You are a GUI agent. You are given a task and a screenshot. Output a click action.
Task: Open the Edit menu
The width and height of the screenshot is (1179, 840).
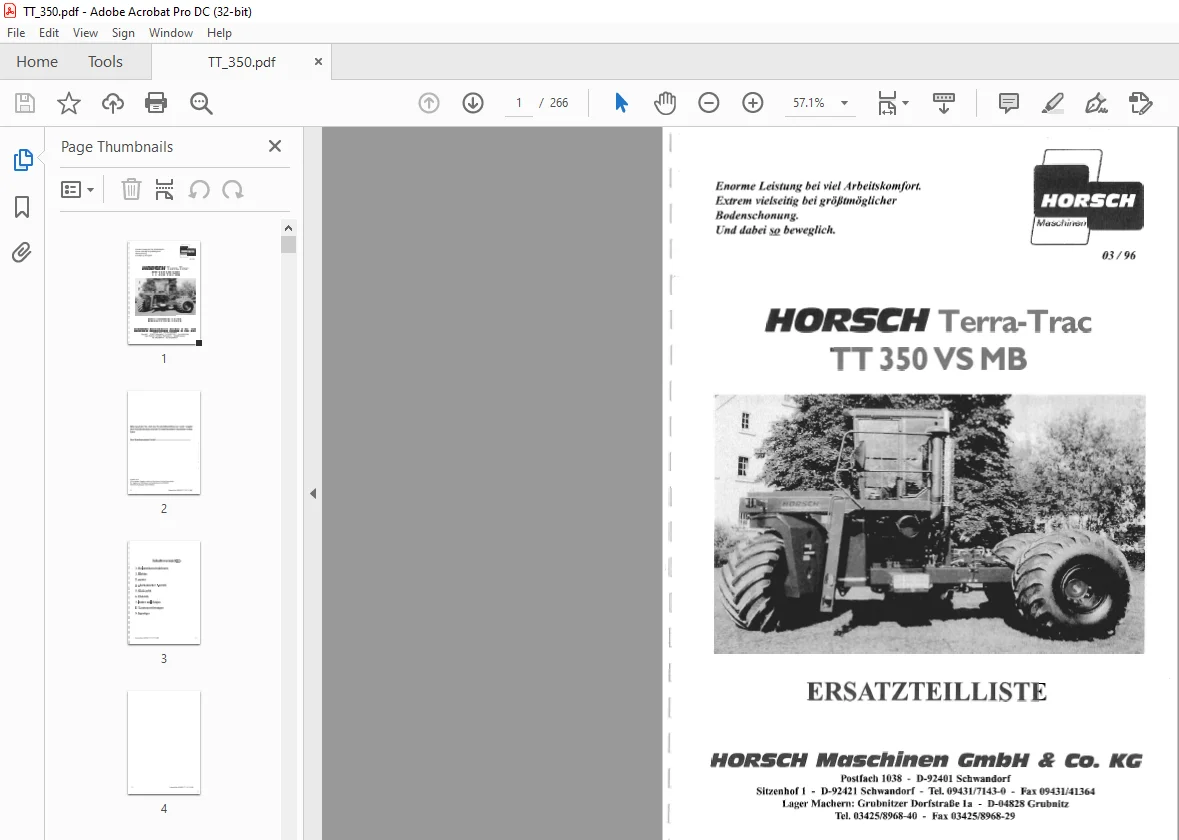[49, 33]
